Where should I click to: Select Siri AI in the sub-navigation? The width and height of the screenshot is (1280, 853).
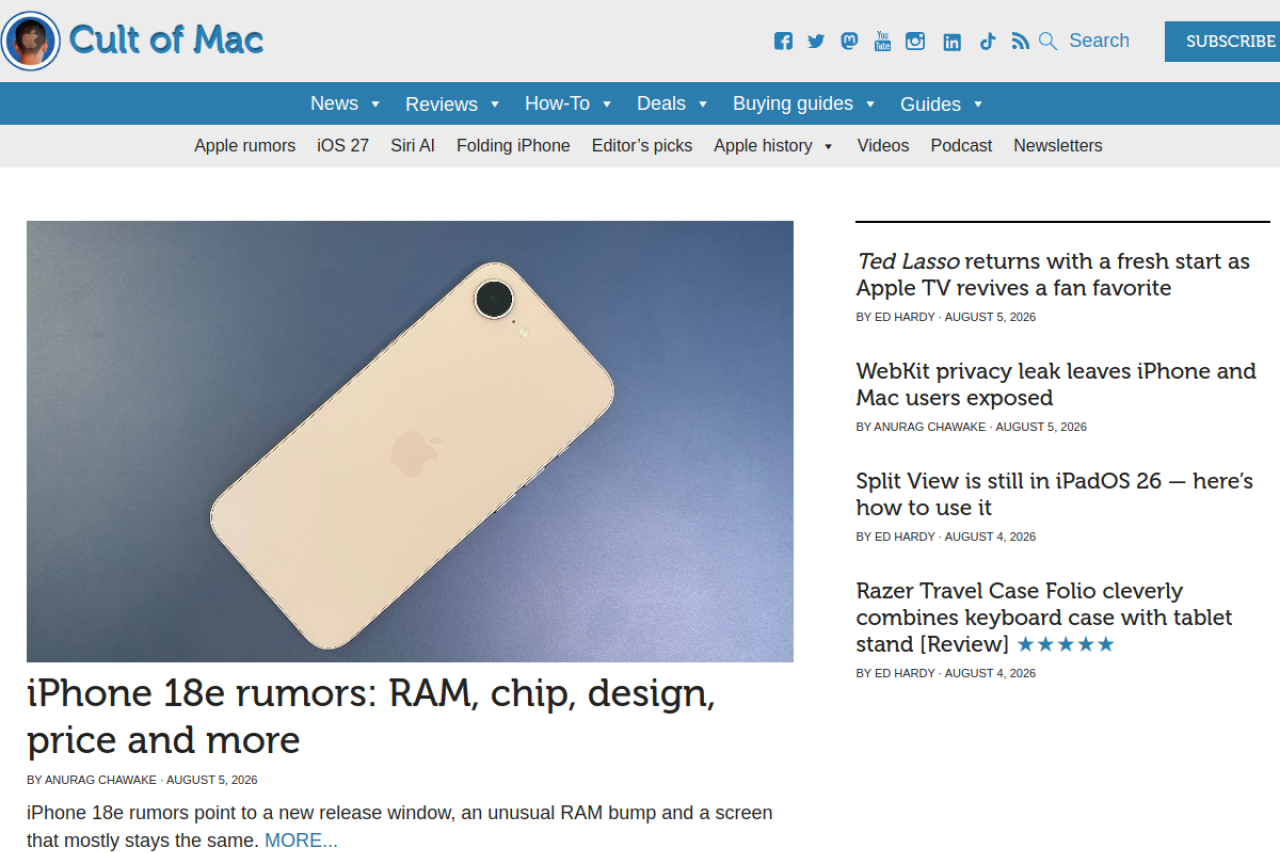(x=413, y=146)
